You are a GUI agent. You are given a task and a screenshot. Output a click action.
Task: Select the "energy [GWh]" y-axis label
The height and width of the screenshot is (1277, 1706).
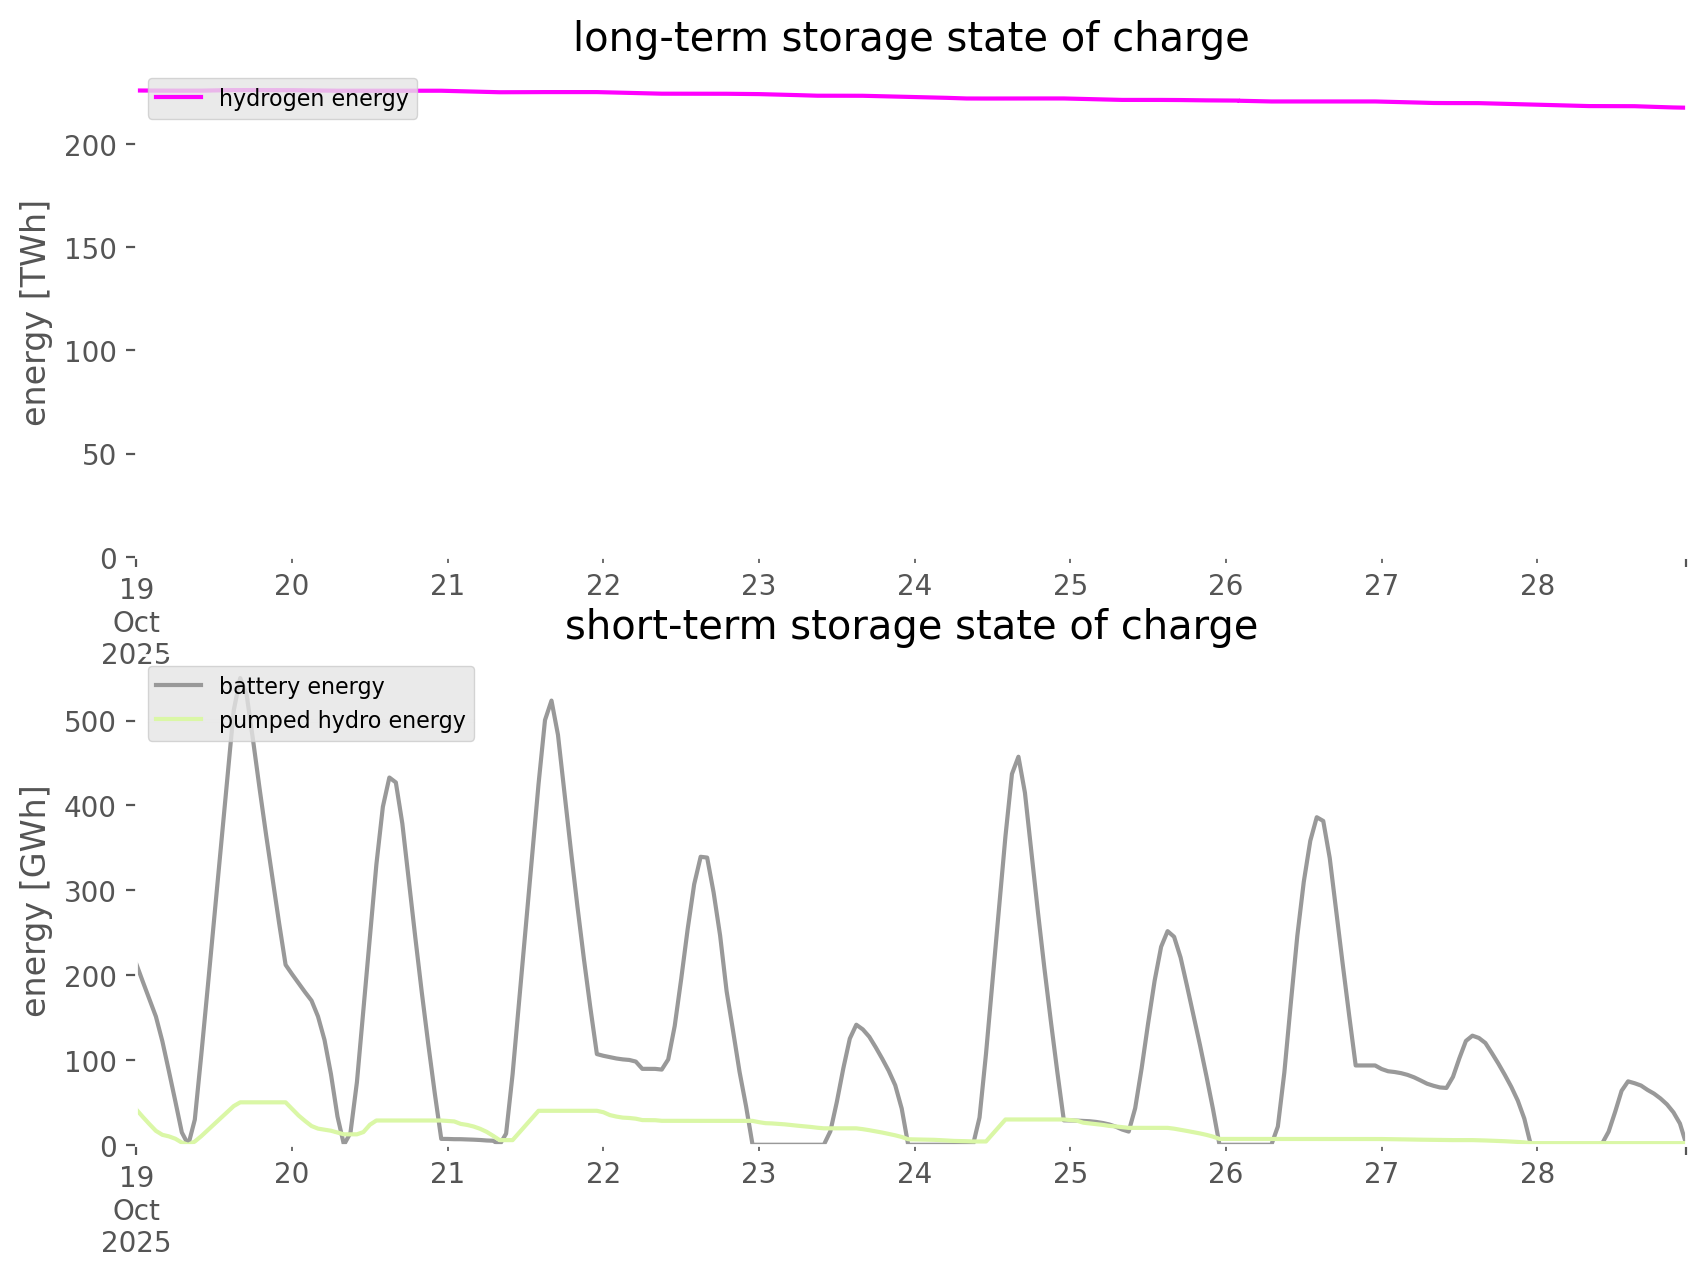pyautogui.click(x=35, y=901)
